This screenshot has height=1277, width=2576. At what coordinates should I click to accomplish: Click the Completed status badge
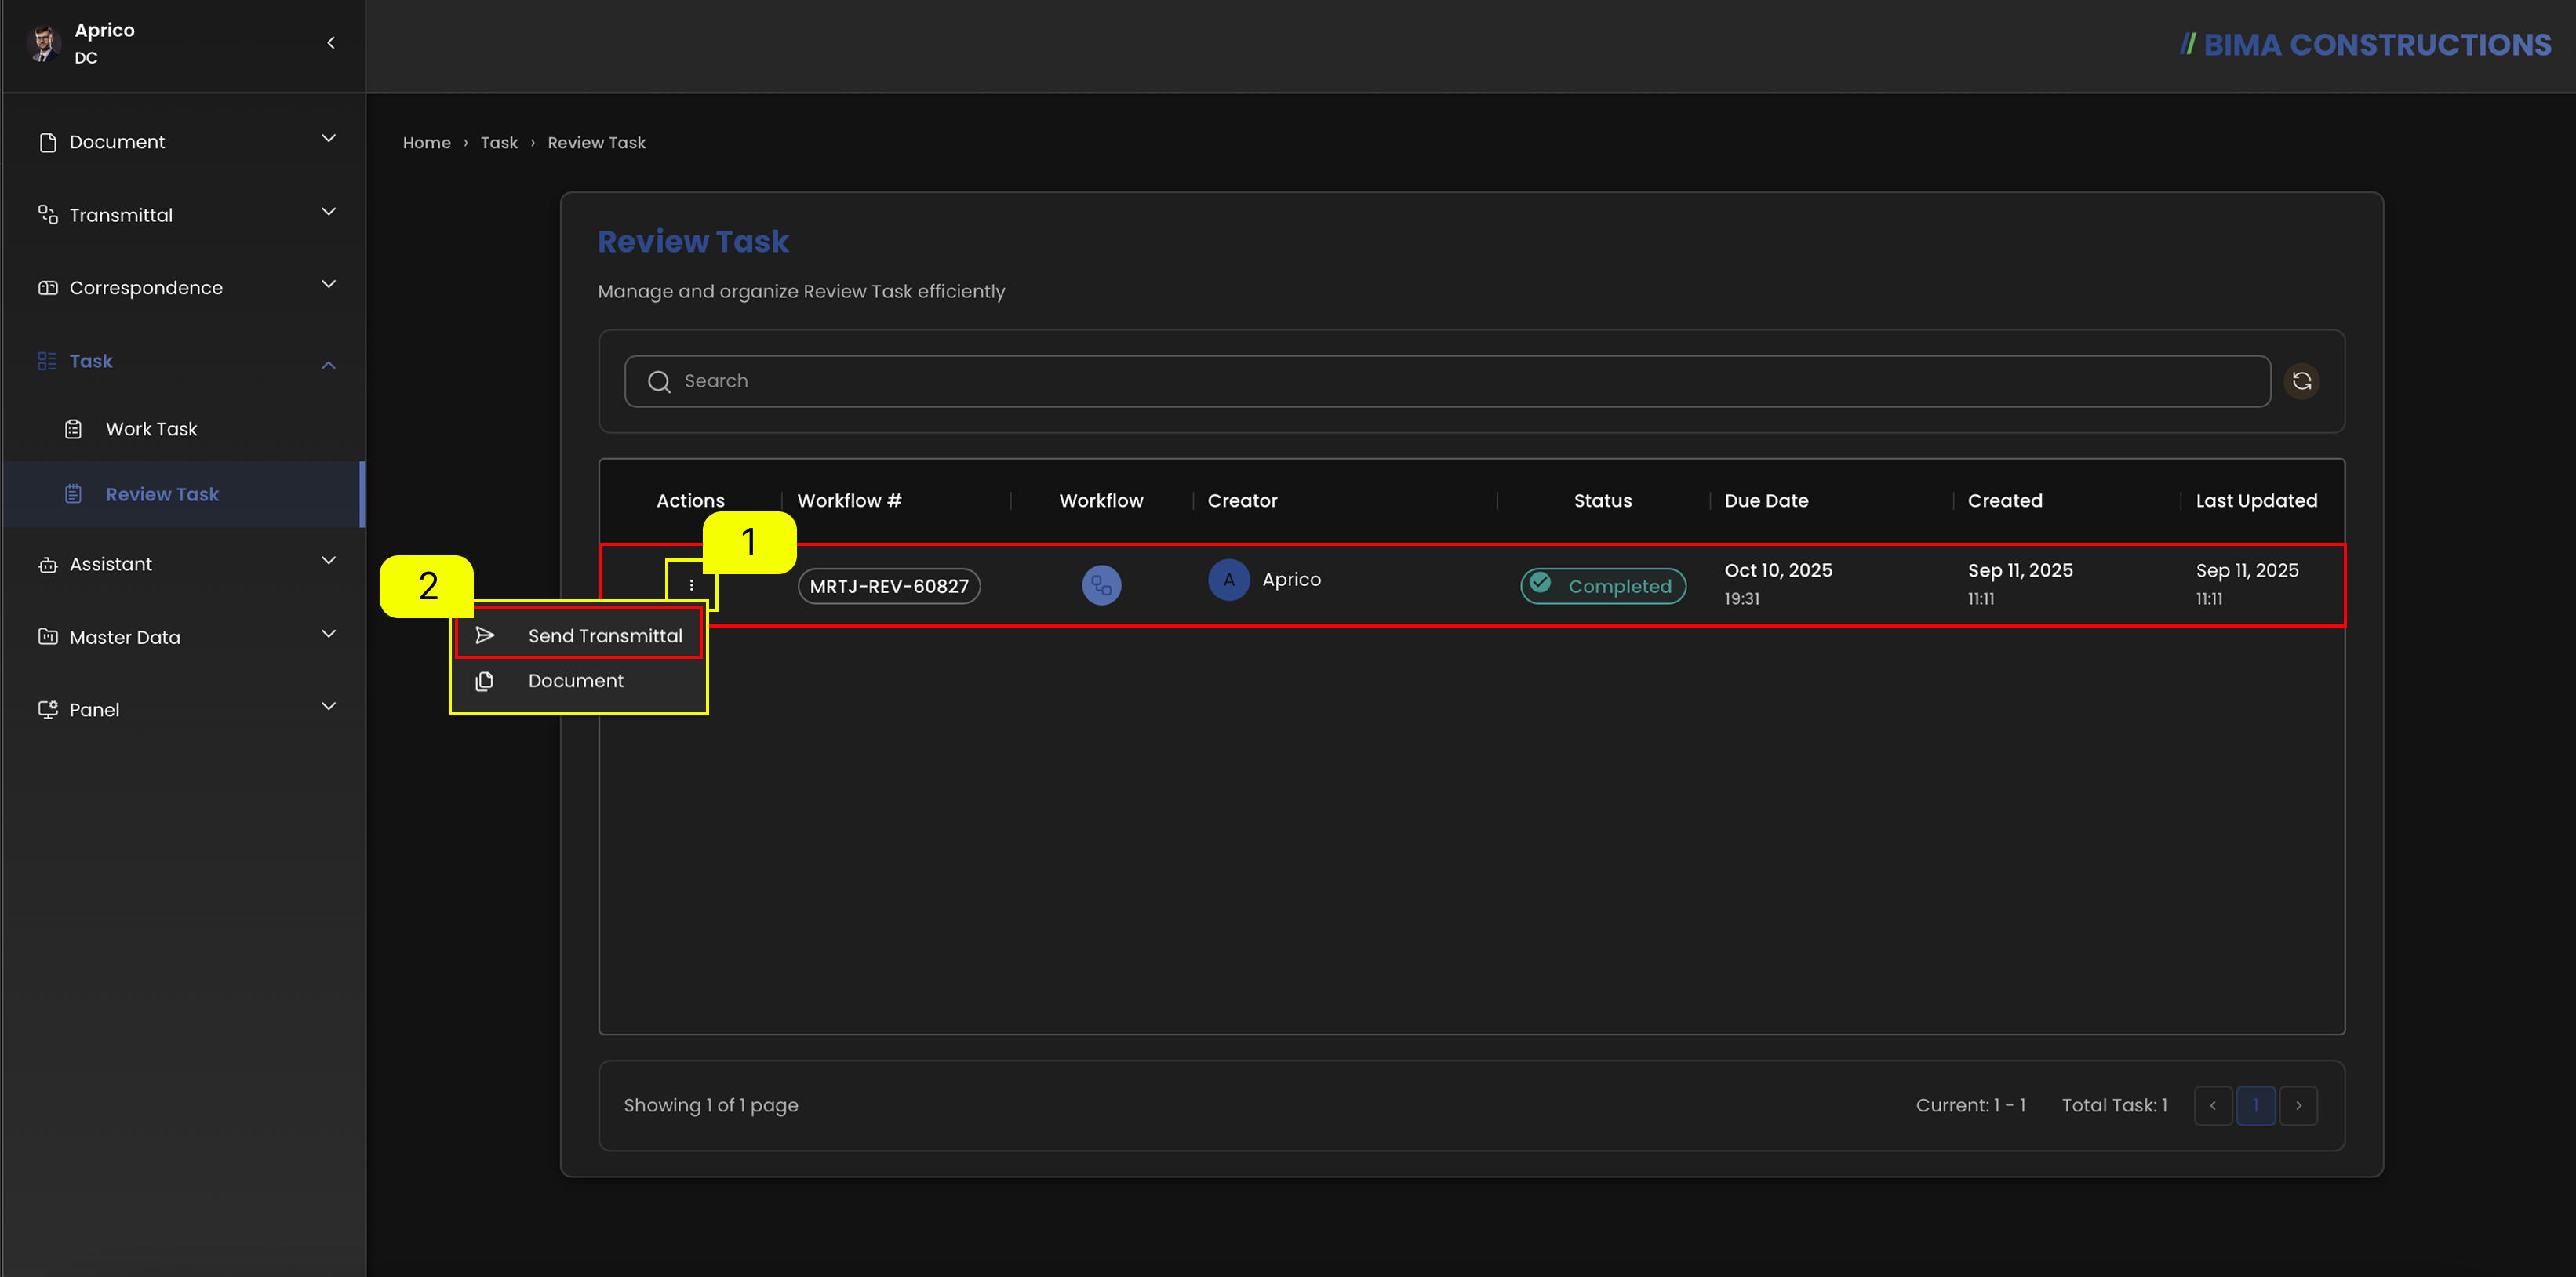[1603, 586]
